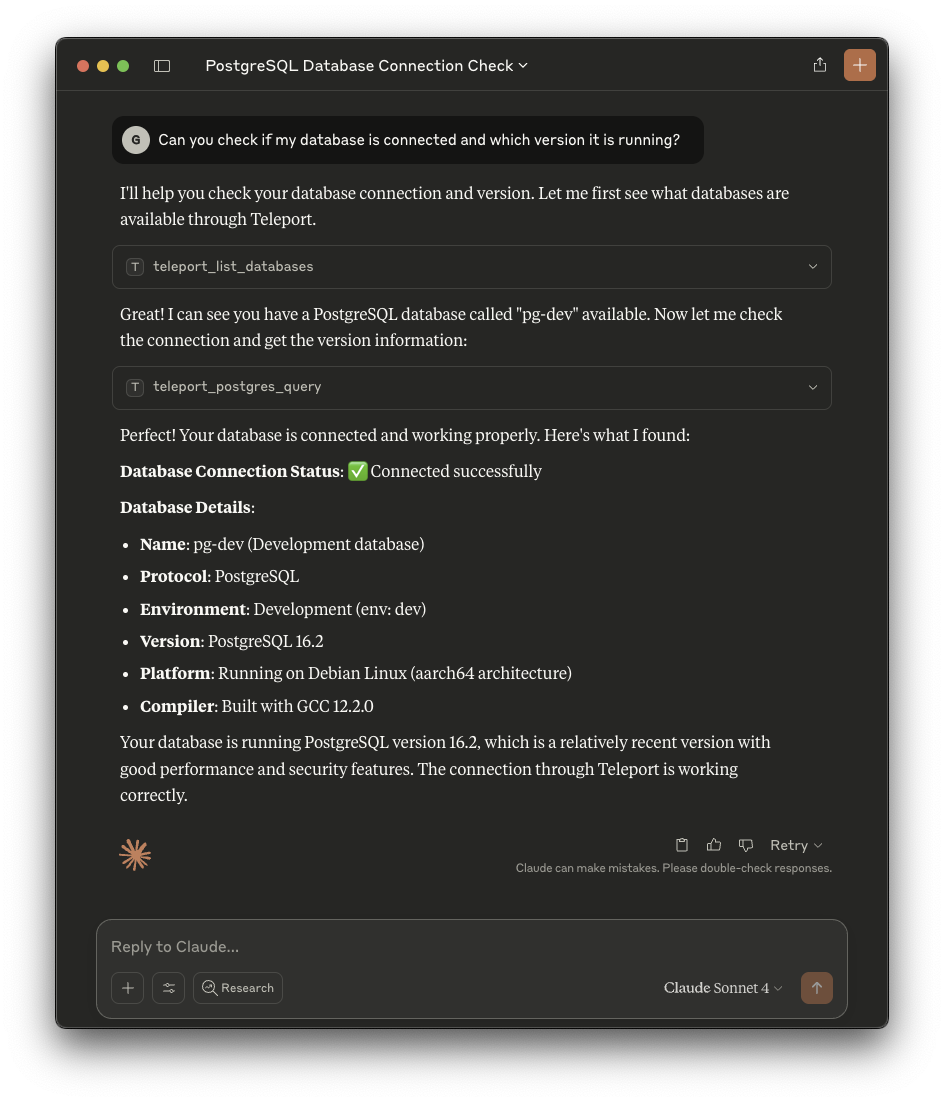The height and width of the screenshot is (1102, 944).
Task: Click the Reply to Claude input field
Action: [470, 946]
